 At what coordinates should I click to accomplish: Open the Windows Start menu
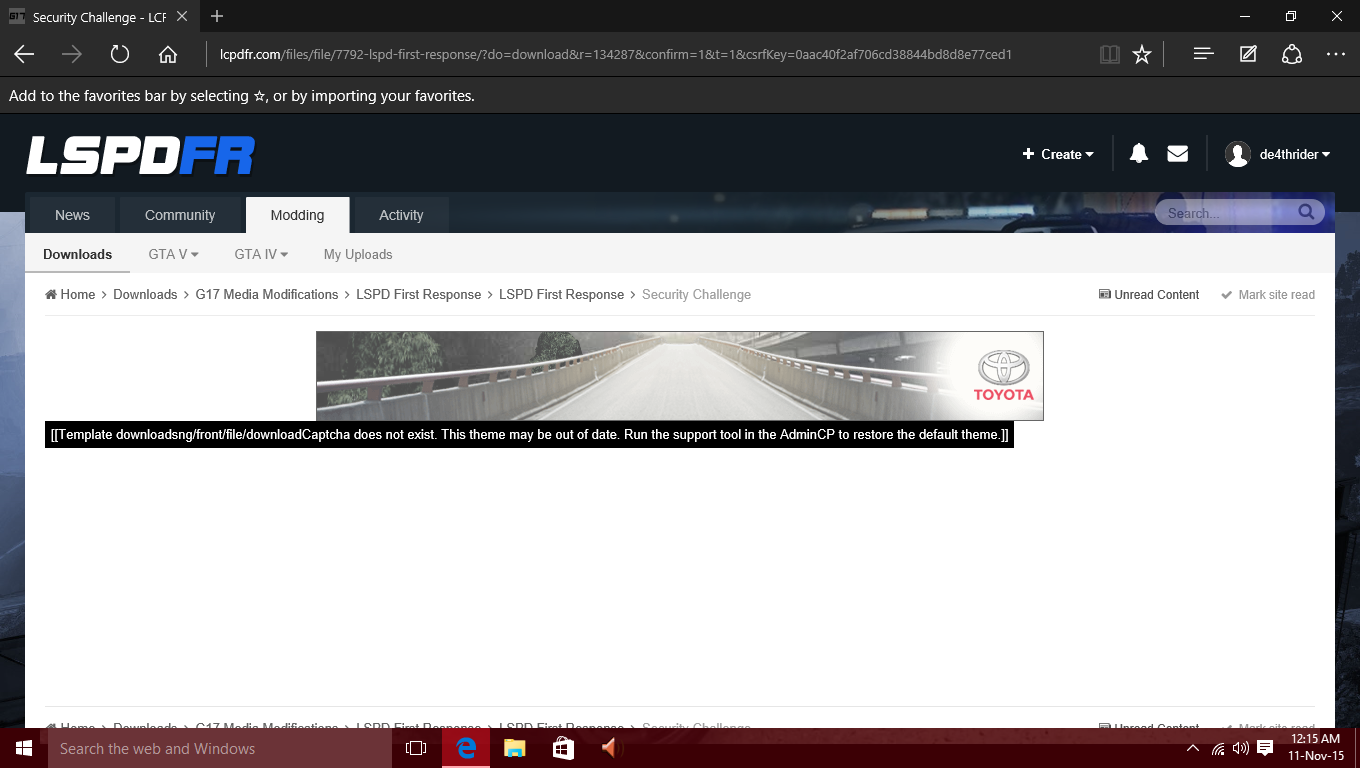click(24, 748)
